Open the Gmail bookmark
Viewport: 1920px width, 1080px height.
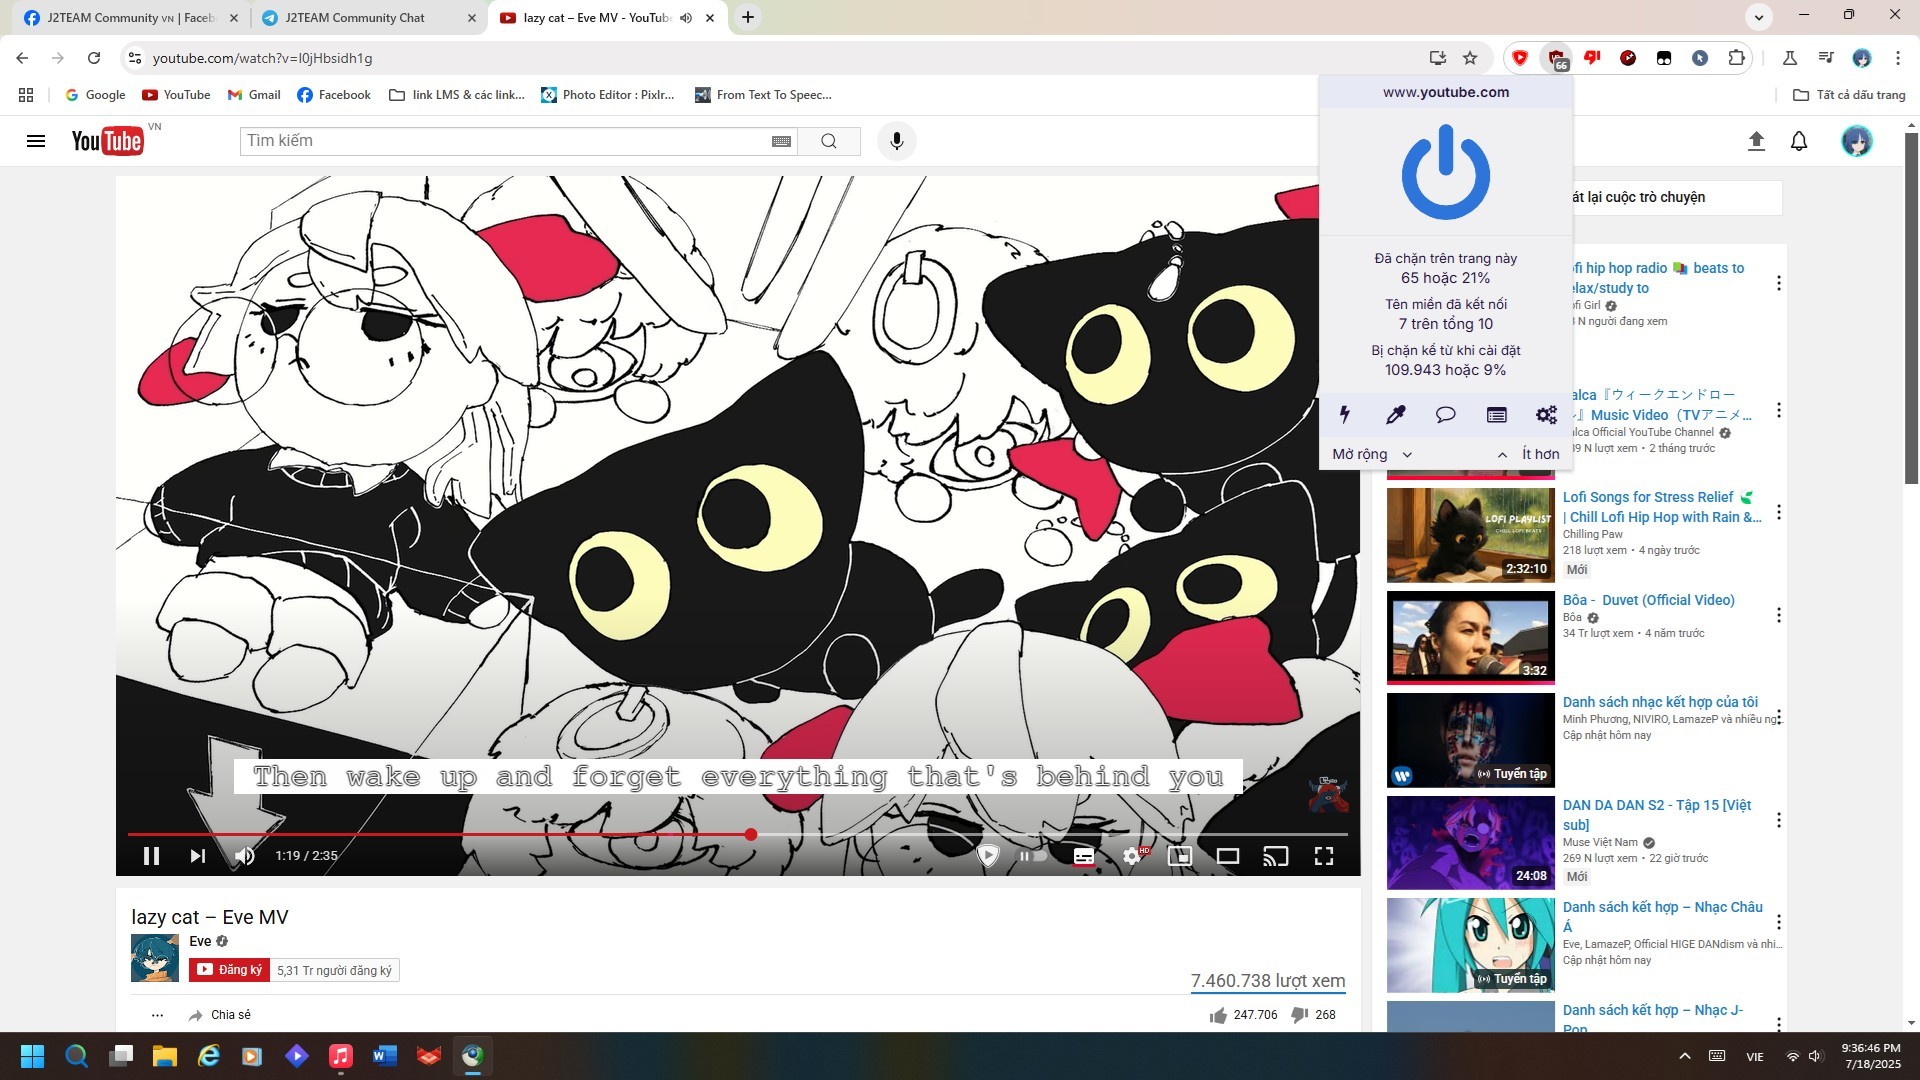254,95
